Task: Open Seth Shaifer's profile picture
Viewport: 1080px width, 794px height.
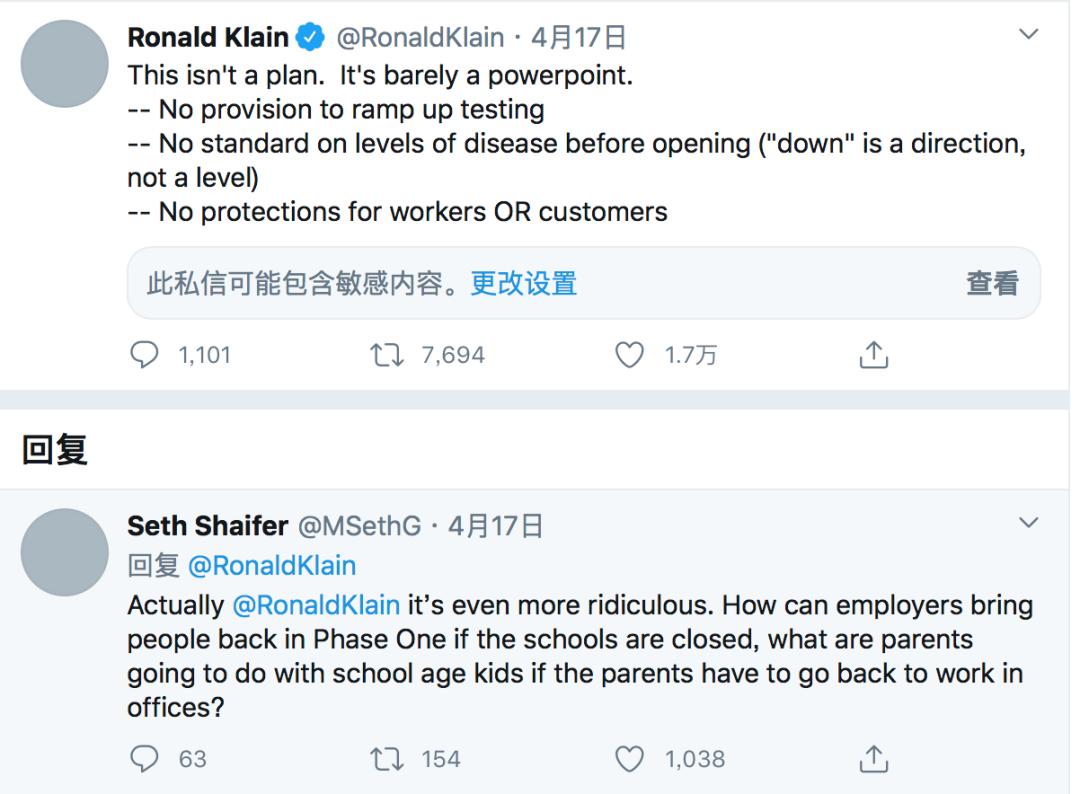Action: [x=64, y=552]
